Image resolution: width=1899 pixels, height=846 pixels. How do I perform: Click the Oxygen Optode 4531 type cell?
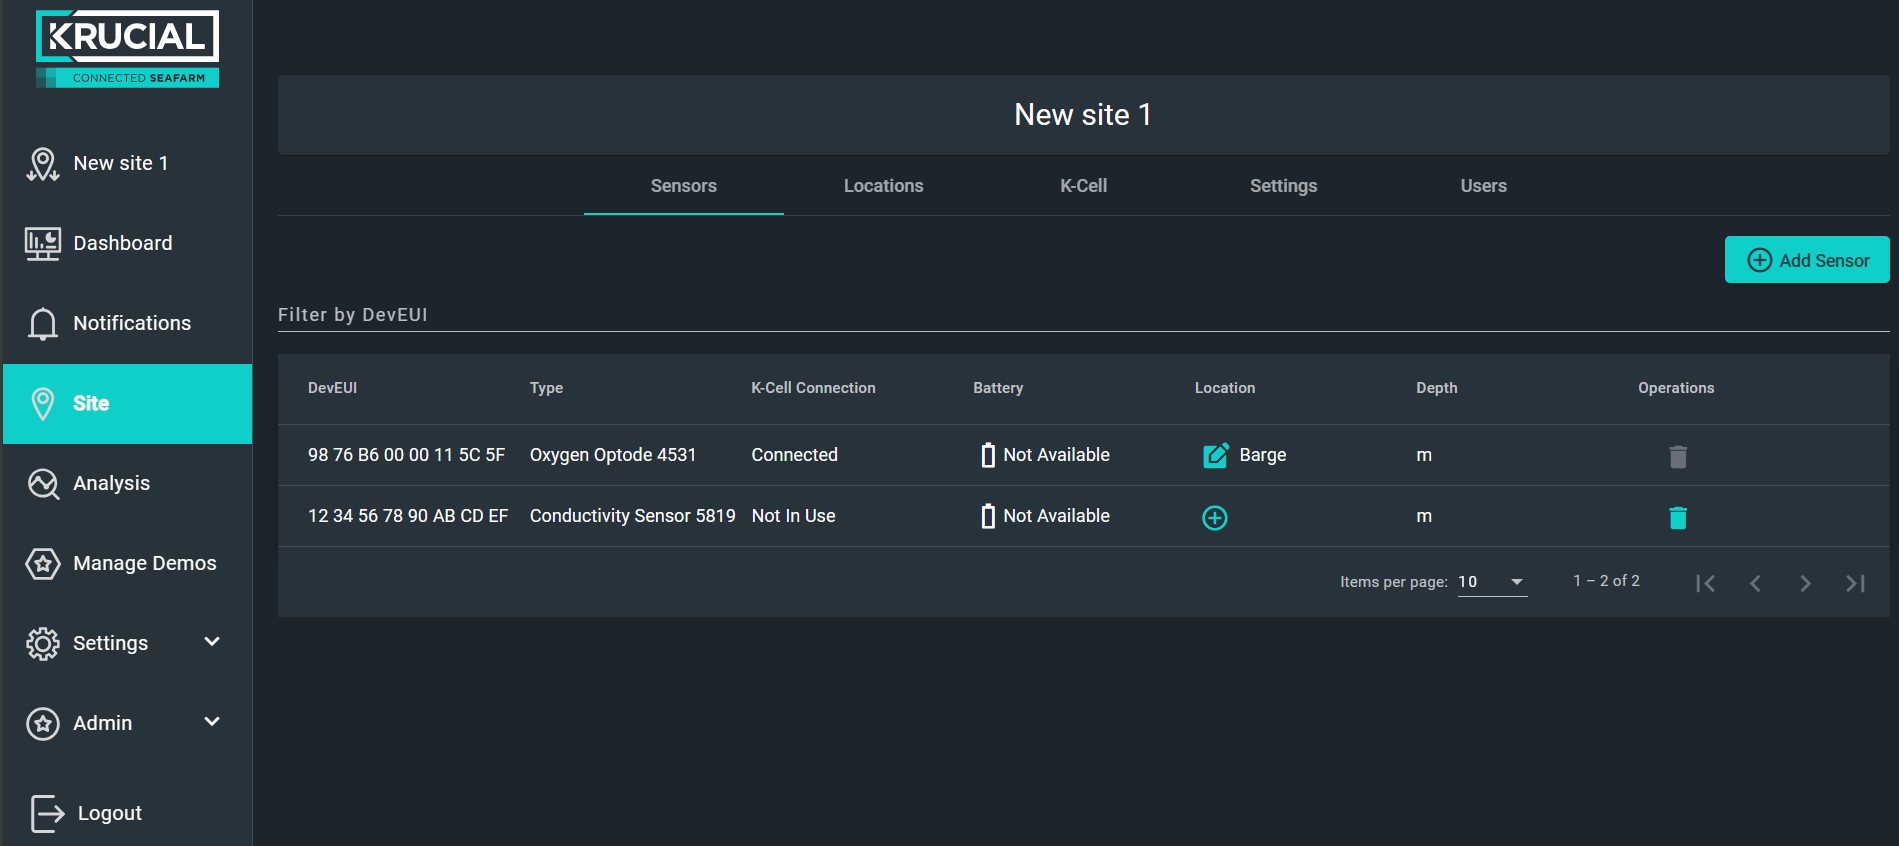pyautogui.click(x=613, y=455)
